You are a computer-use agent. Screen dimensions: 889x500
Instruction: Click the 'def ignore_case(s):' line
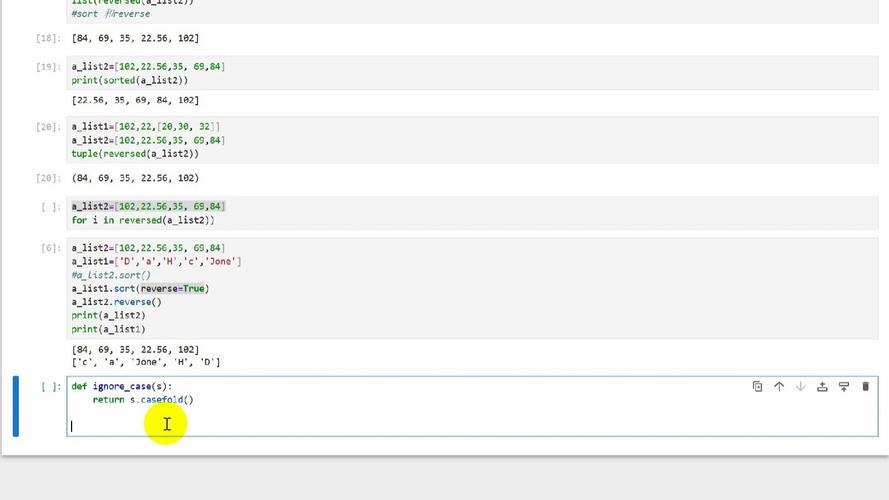[122, 386]
